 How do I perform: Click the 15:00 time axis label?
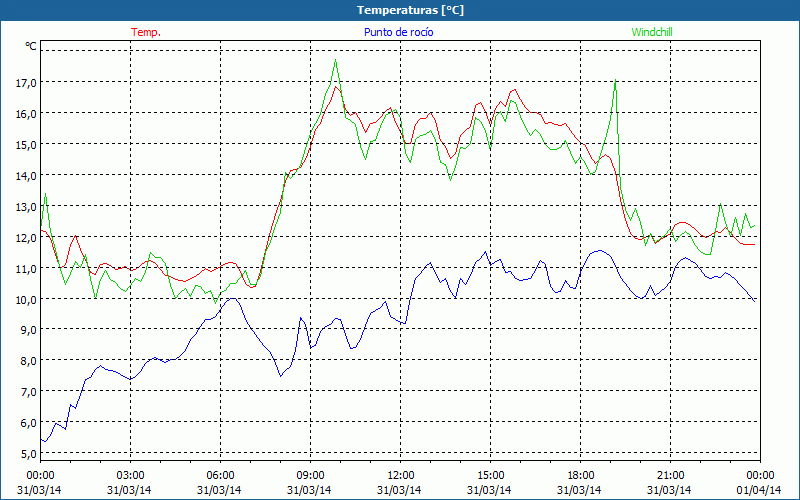pos(490,476)
